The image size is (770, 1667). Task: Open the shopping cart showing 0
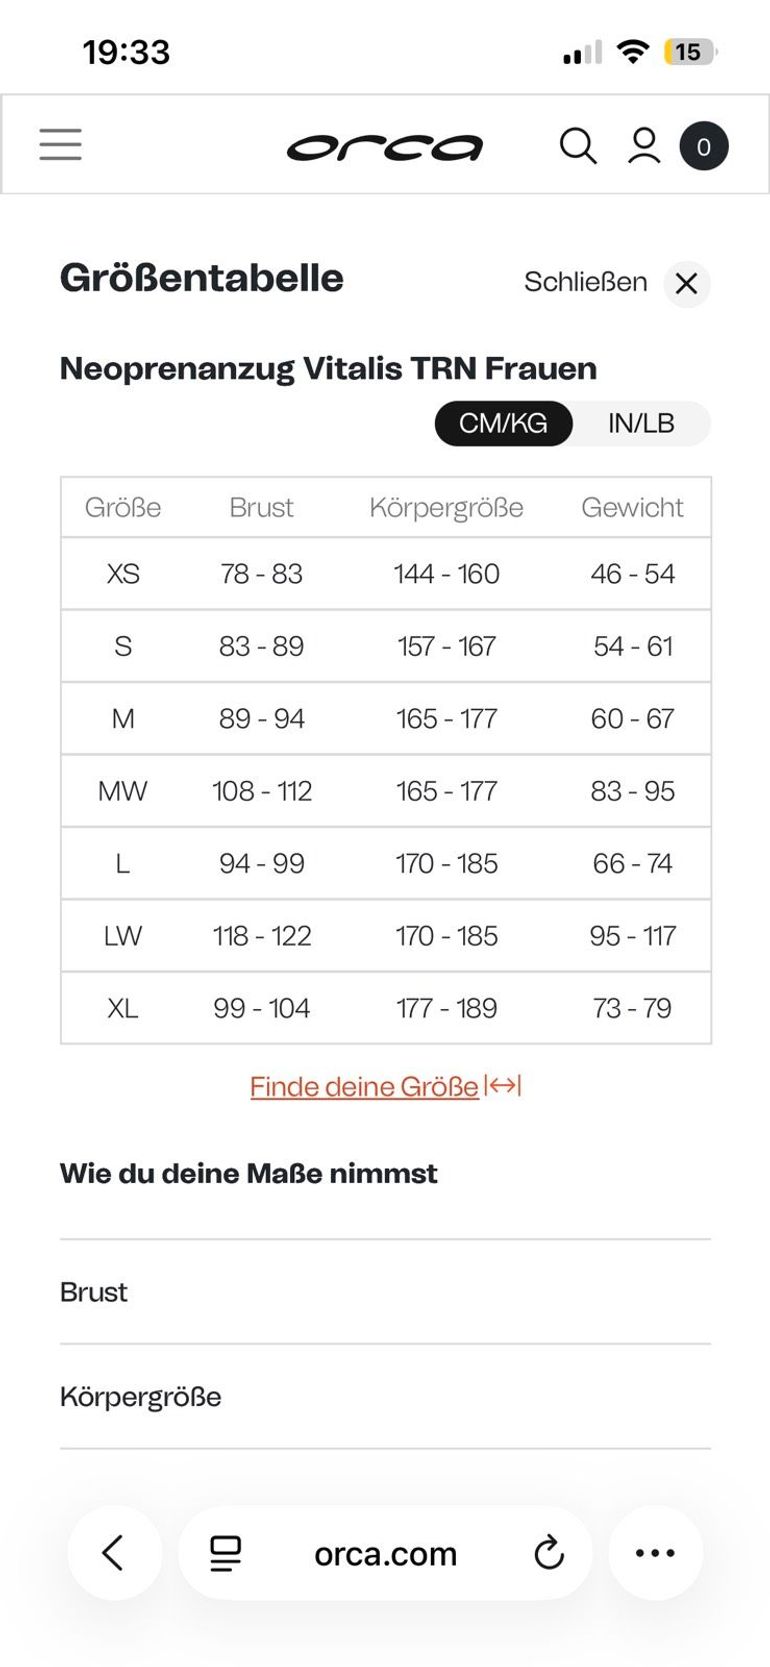704,147
